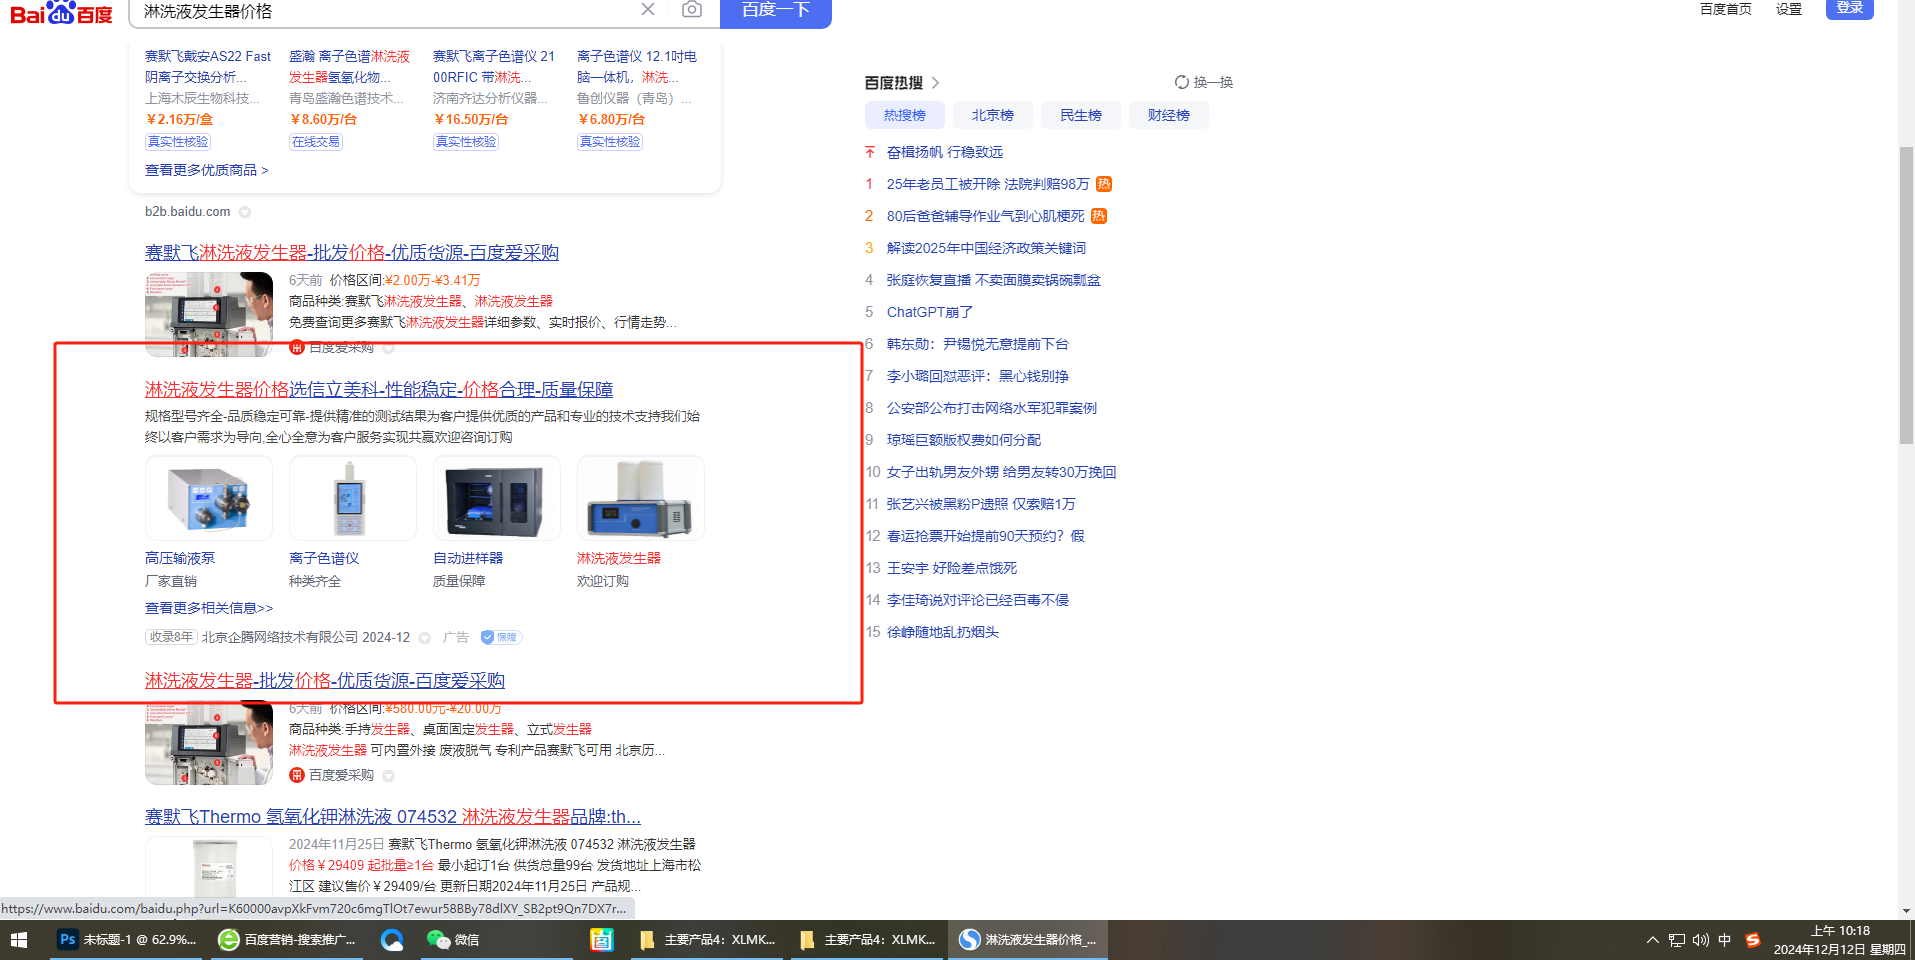
Task: Click the 淋洗液发生器 product thumbnail in ad
Action: (641, 498)
